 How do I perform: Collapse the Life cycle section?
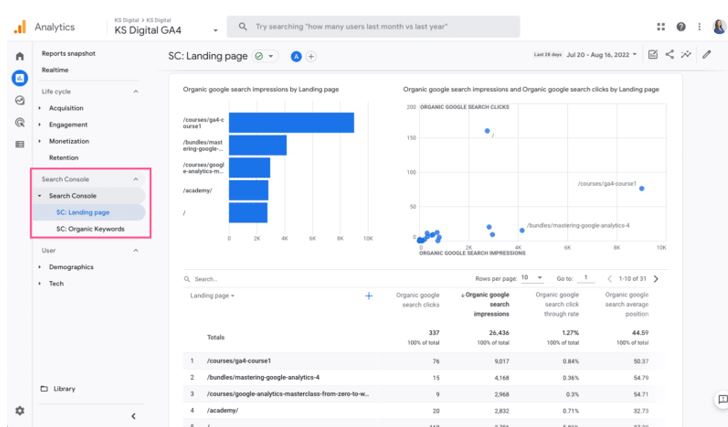pos(136,91)
